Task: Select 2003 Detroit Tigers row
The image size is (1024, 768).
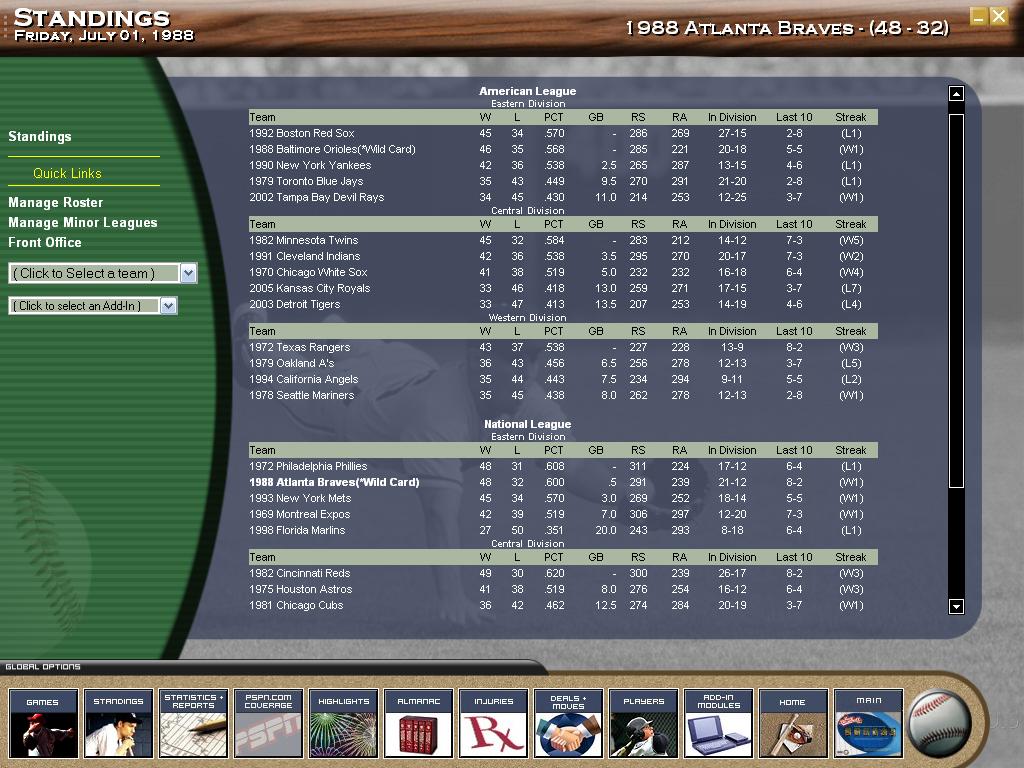Action: (563, 304)
